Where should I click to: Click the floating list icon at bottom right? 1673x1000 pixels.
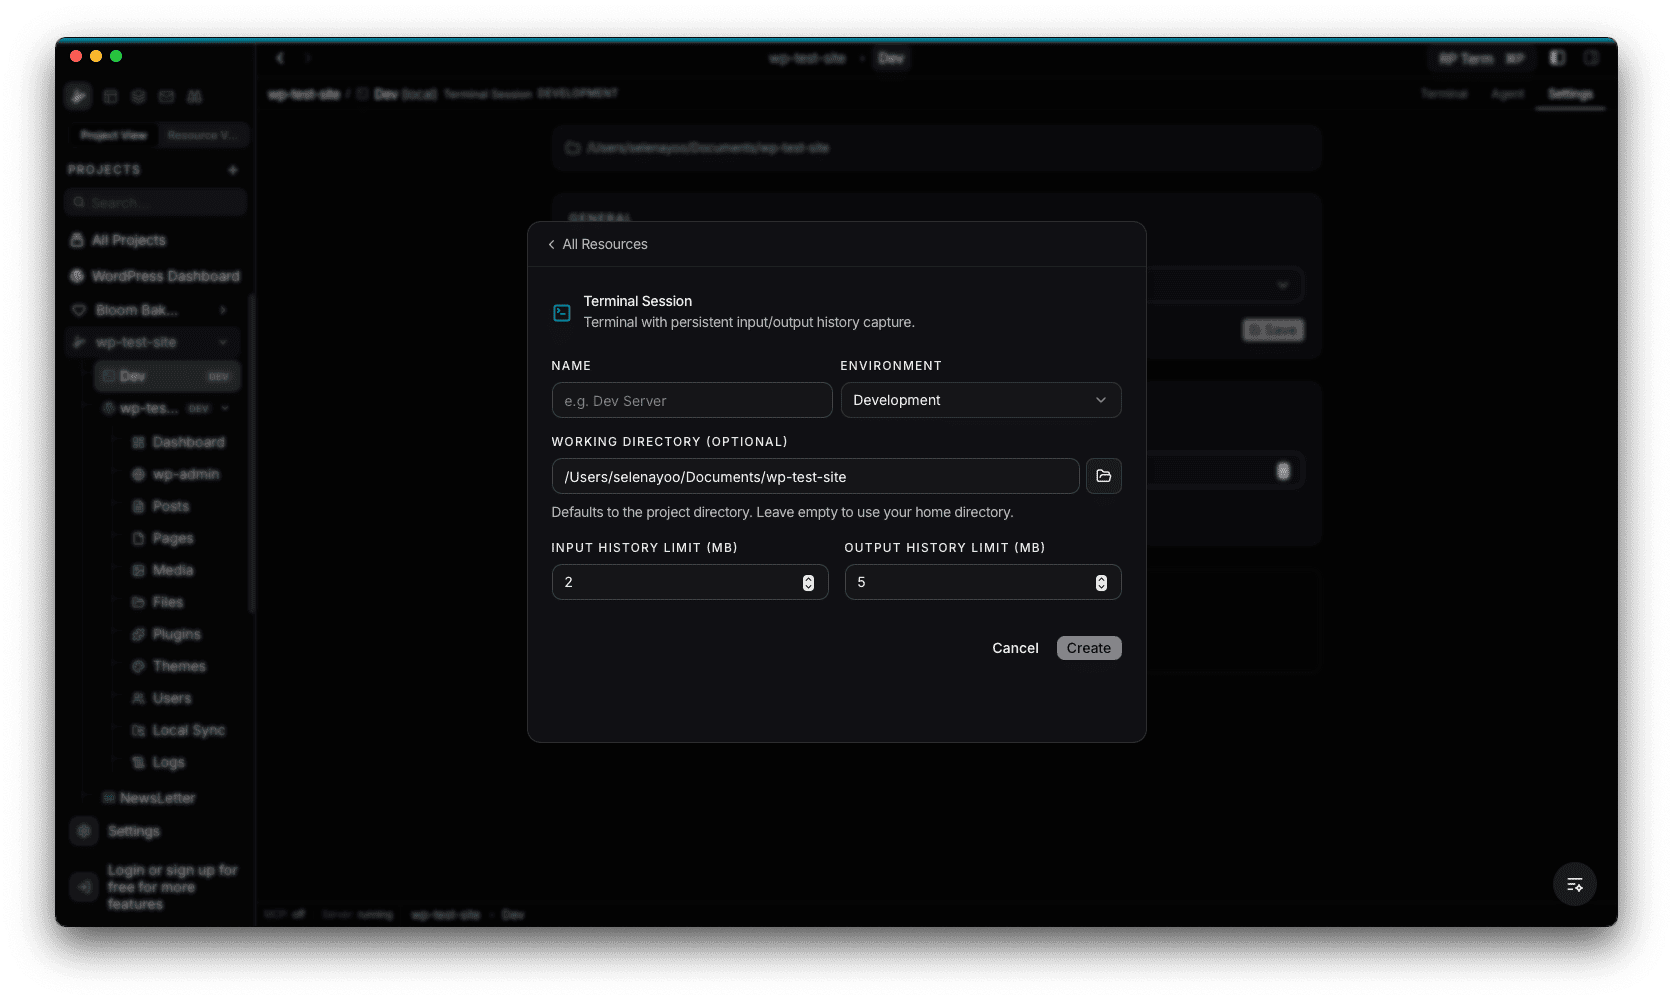1575,884
